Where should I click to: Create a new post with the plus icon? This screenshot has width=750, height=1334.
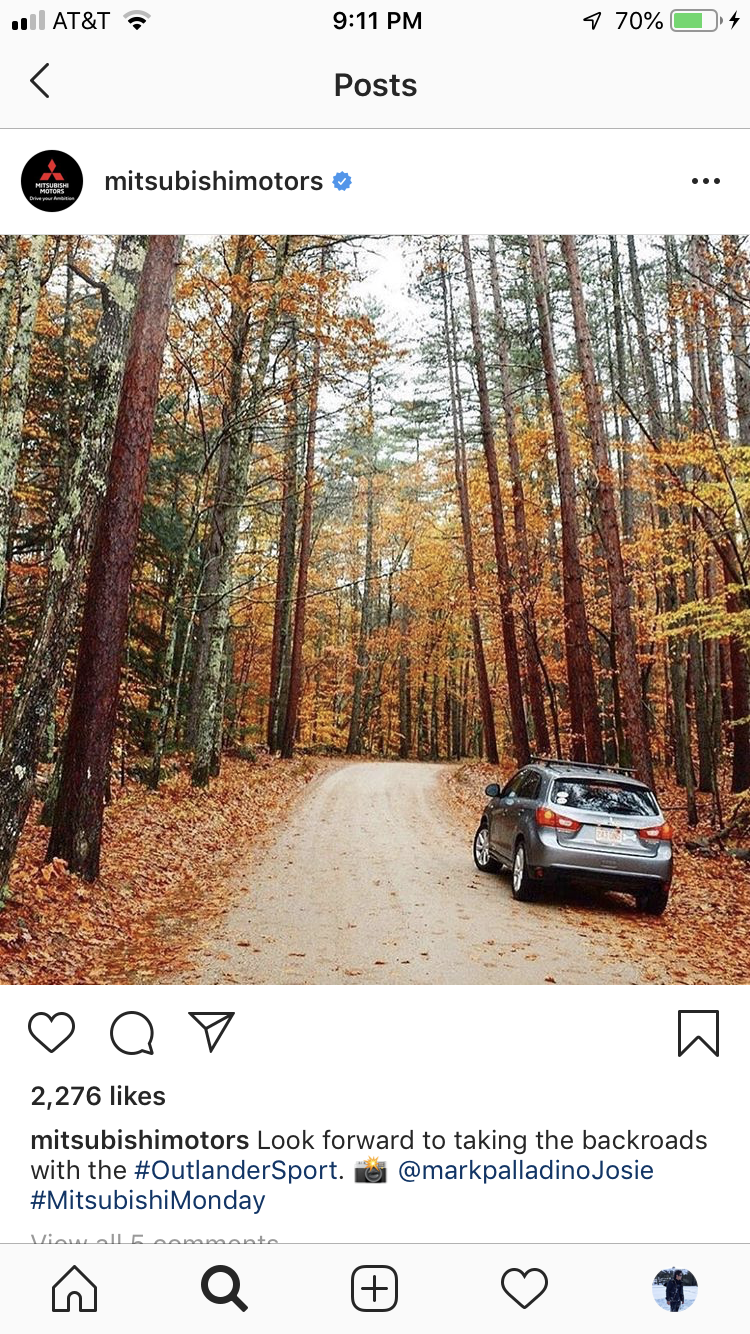coord(375,1289)
